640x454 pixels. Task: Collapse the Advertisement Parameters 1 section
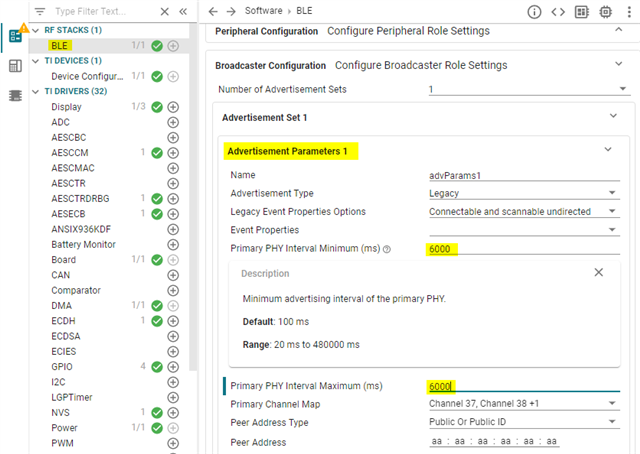click(x=608, y=151)
